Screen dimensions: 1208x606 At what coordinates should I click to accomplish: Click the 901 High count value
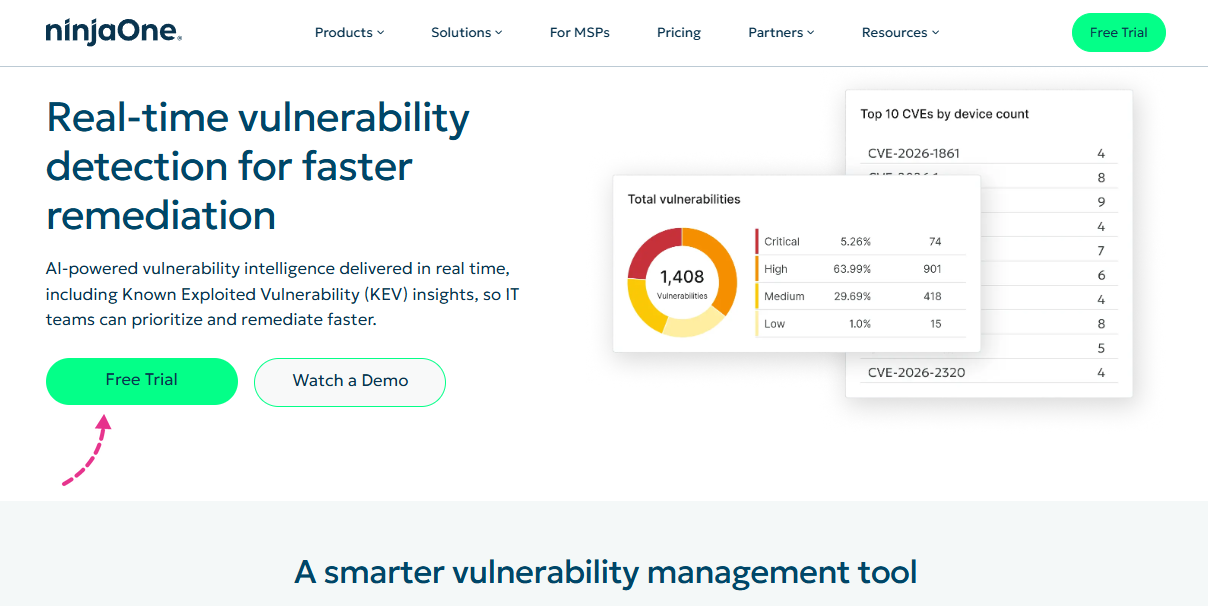[932, 269]
